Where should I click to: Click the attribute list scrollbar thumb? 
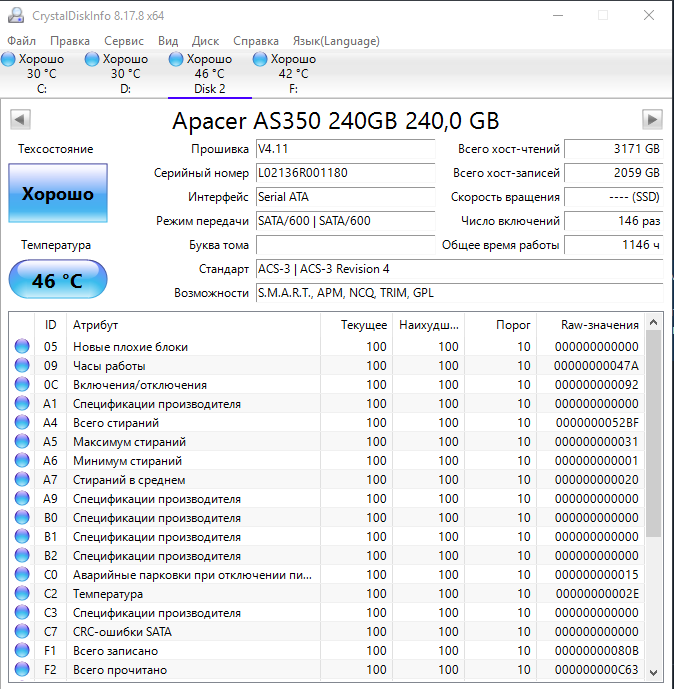coord(653,433)
